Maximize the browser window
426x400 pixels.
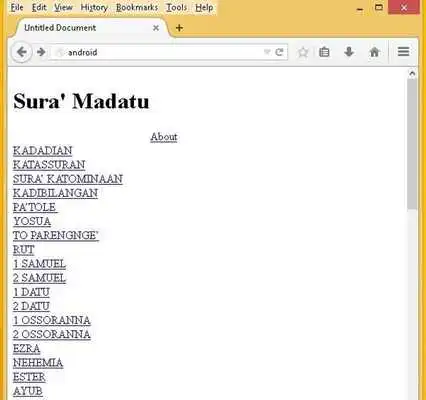[379, 7]
